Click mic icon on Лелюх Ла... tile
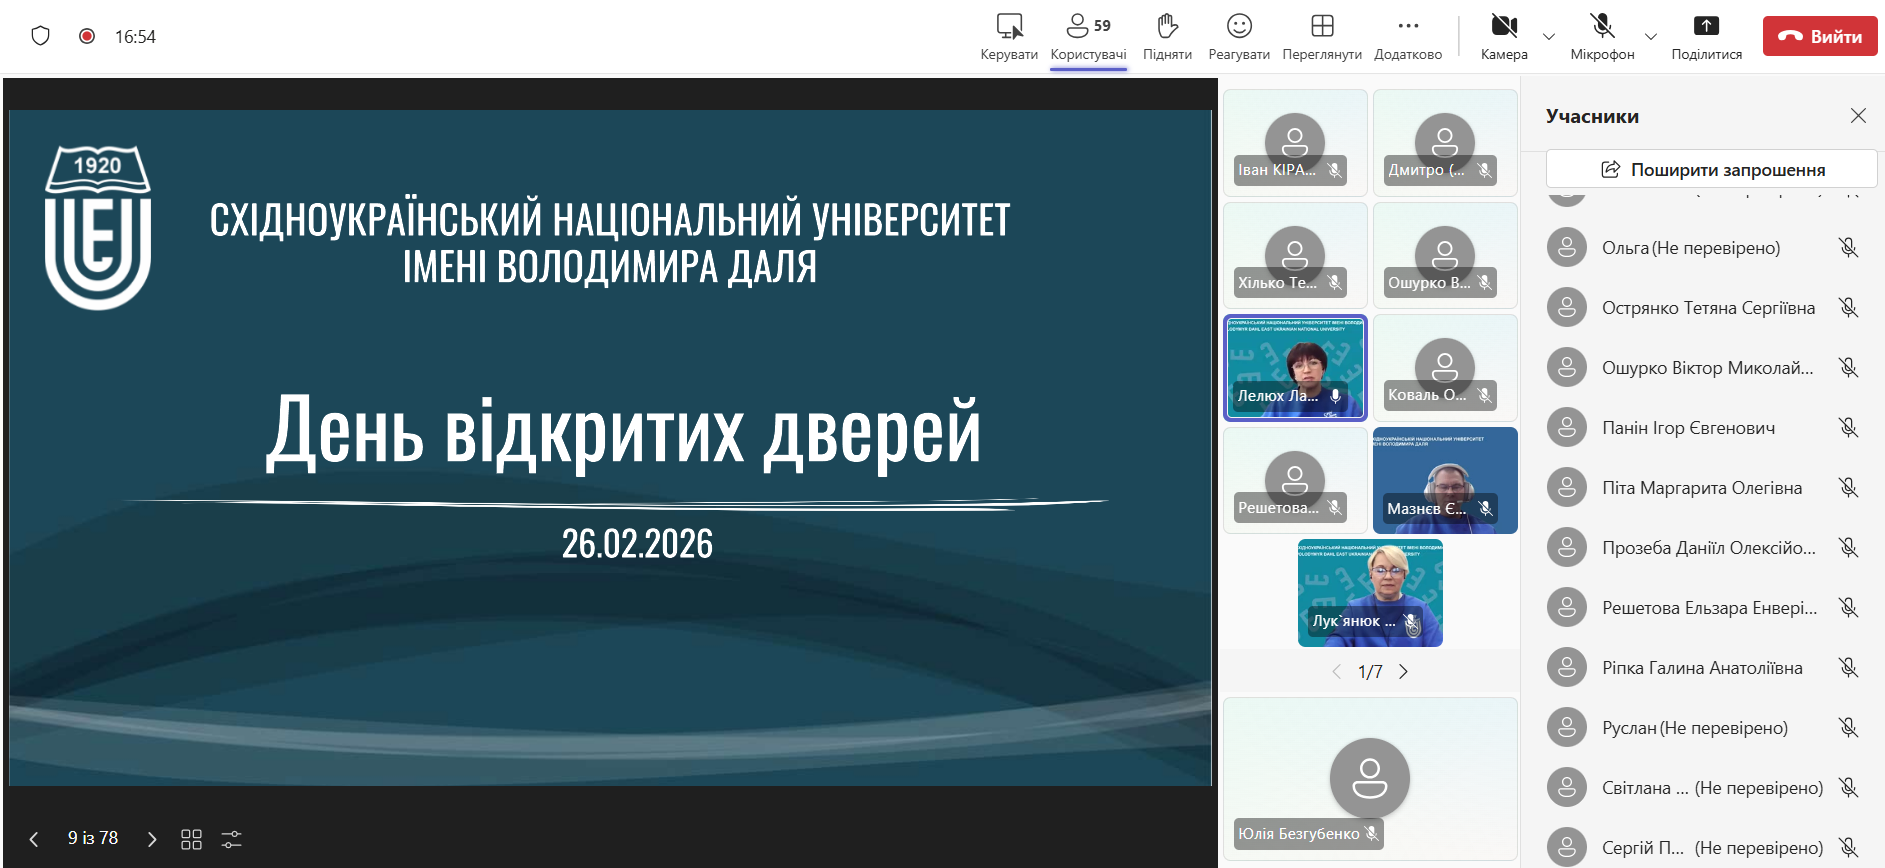 pyautogui.click(x=1335, y=396)
